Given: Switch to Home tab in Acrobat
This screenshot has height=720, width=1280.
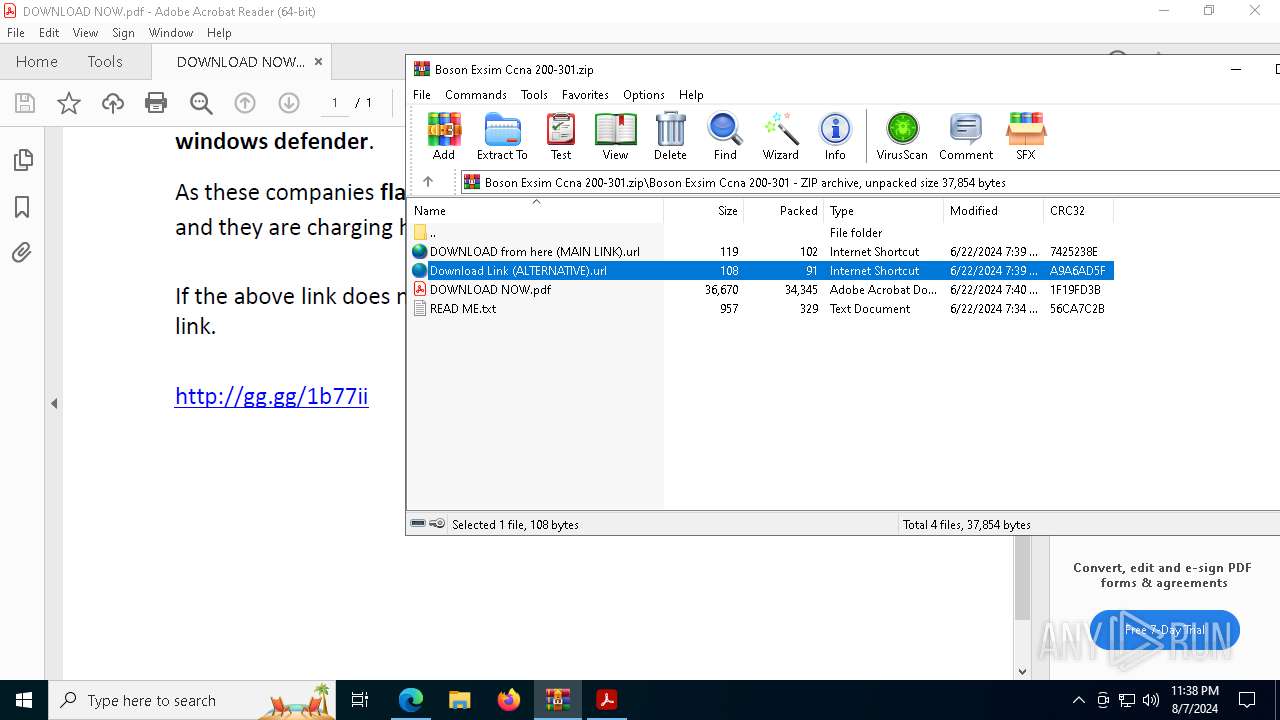Looking at the screenshot, I should click(37, 61).
